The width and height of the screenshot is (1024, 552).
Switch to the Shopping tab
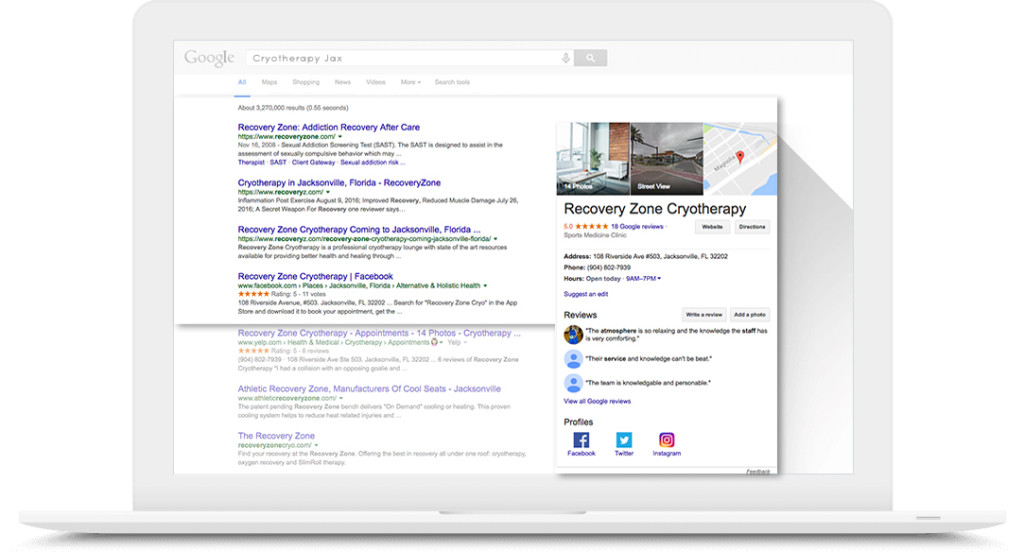point(306,82)
